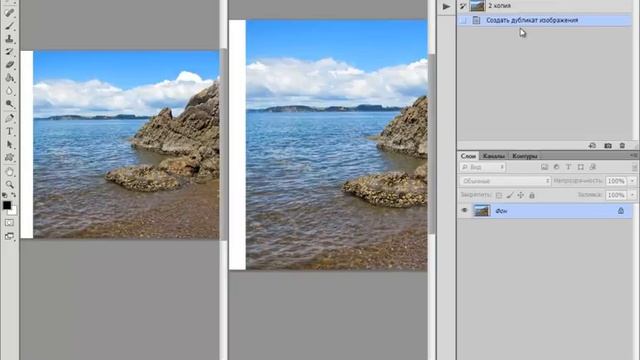The image size is (640, 360).
Task: Select the Eraser tool
Action: [x=9, y=64]
